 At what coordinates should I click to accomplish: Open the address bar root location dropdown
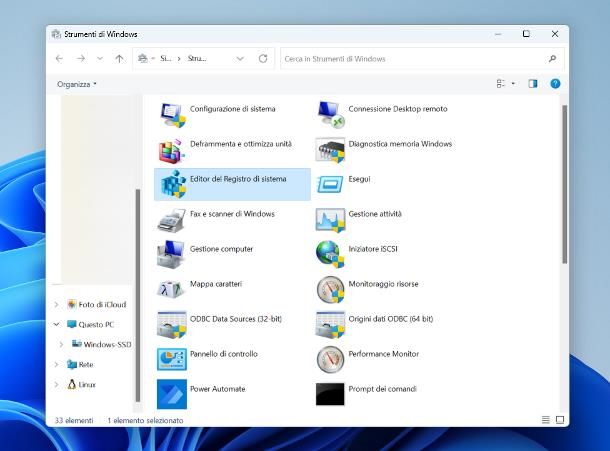coord(153,58)
